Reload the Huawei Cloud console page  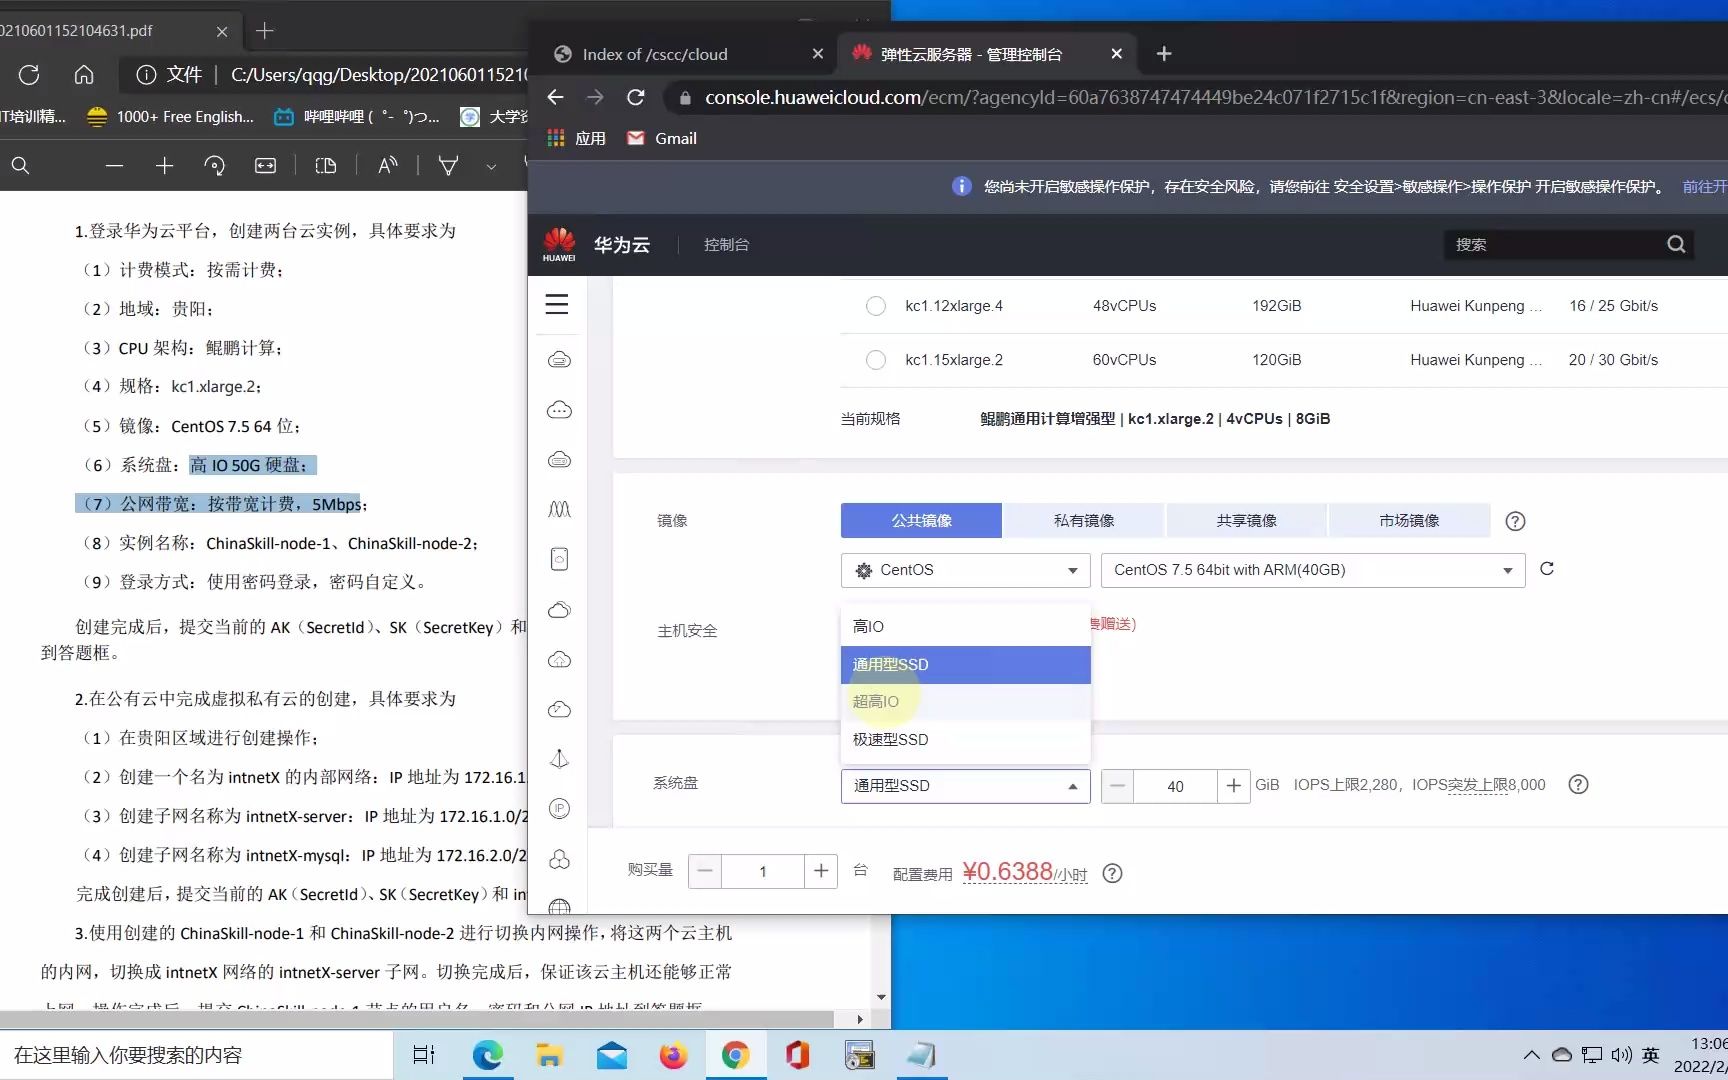coord(635,97)
